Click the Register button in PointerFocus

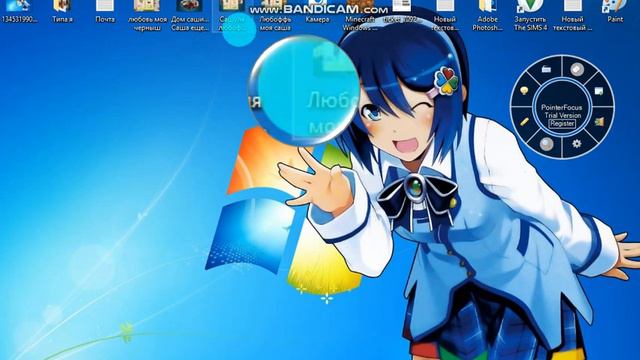[562, 124]
